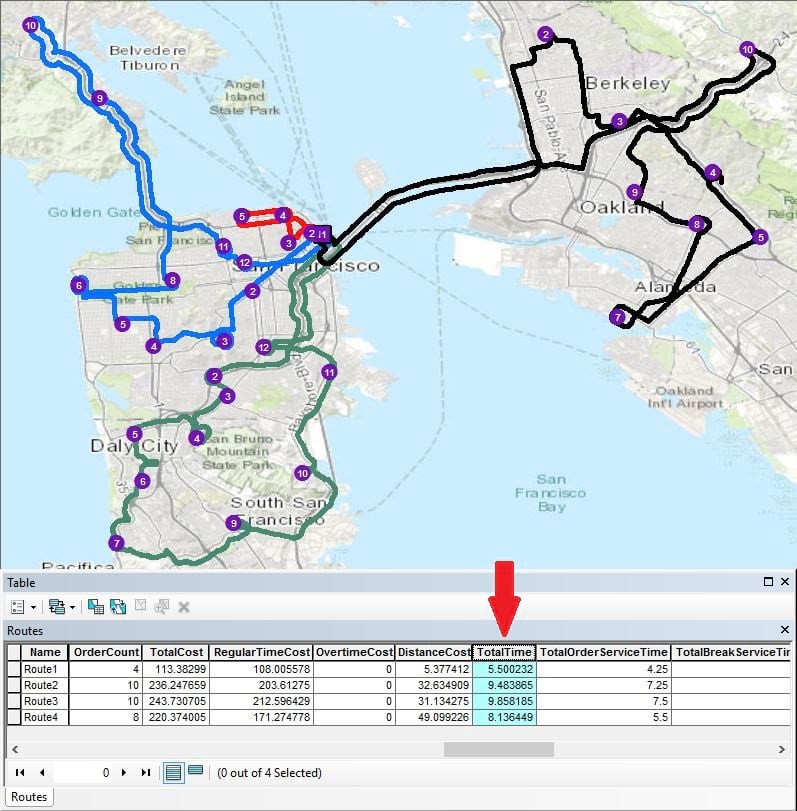
Task: Select the Route3 row selector box
Action: [14, 701]
